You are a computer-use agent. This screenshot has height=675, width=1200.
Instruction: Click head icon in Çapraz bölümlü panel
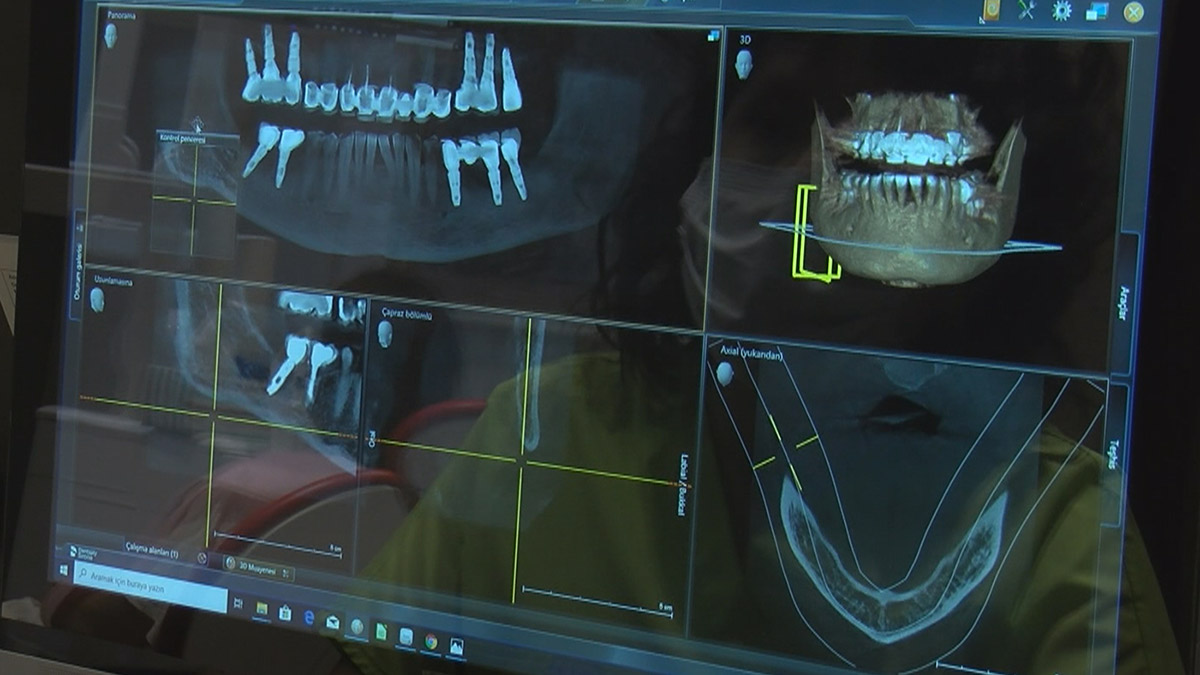[384, 333]
